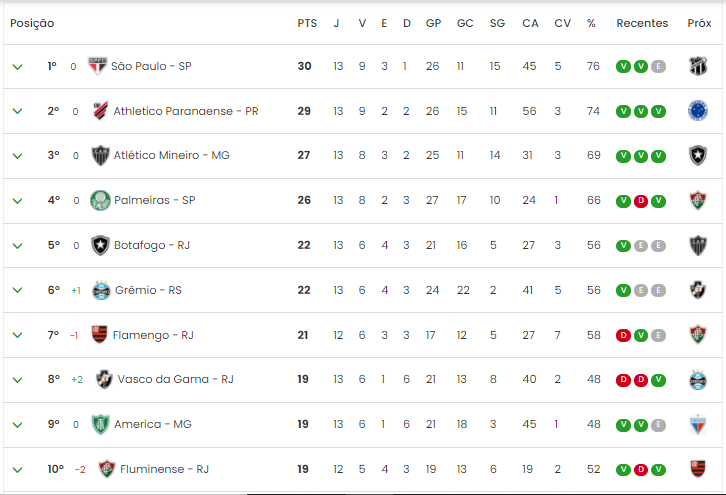Expand details for Botafogo row
Image resolution: width=726 pixels, height=495 pixels.
click(x=18, y=246)
